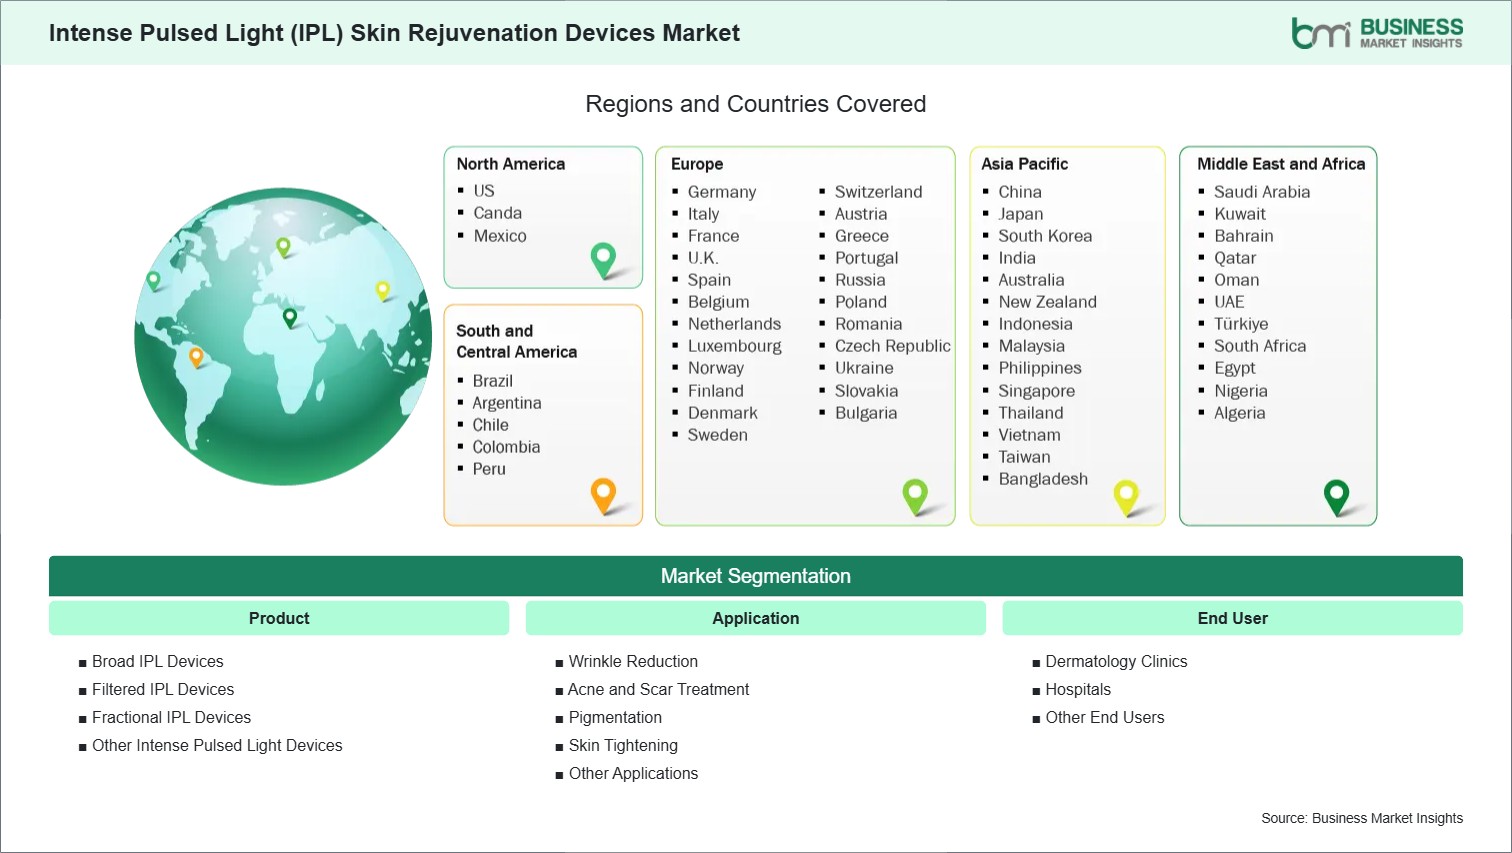Click the Asia Pacific heading
Viewport: 1512px width, 853px height.
1025,164
